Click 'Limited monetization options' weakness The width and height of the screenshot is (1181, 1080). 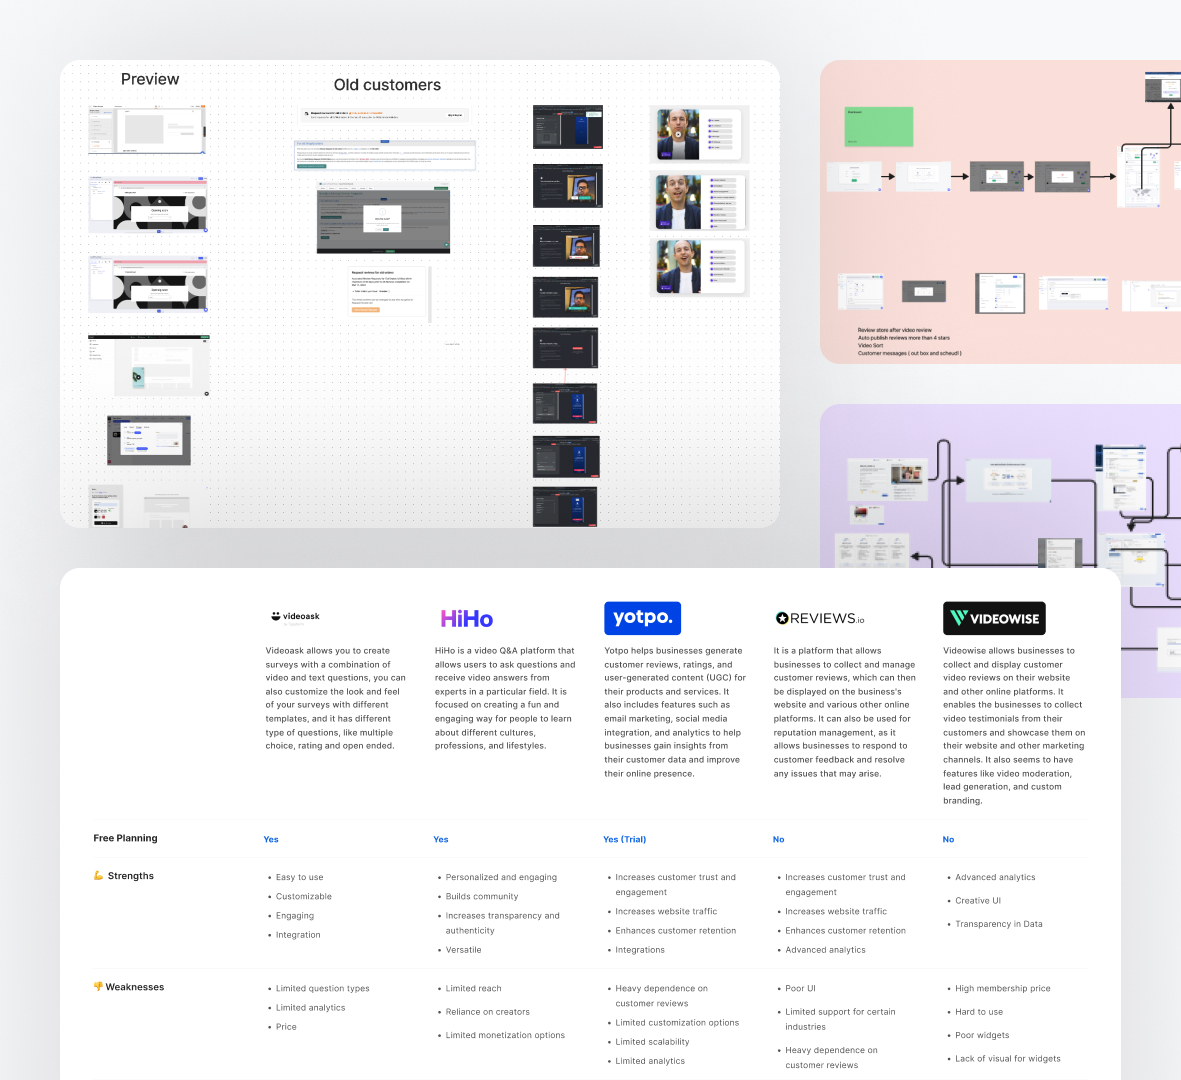(505, 1036)
